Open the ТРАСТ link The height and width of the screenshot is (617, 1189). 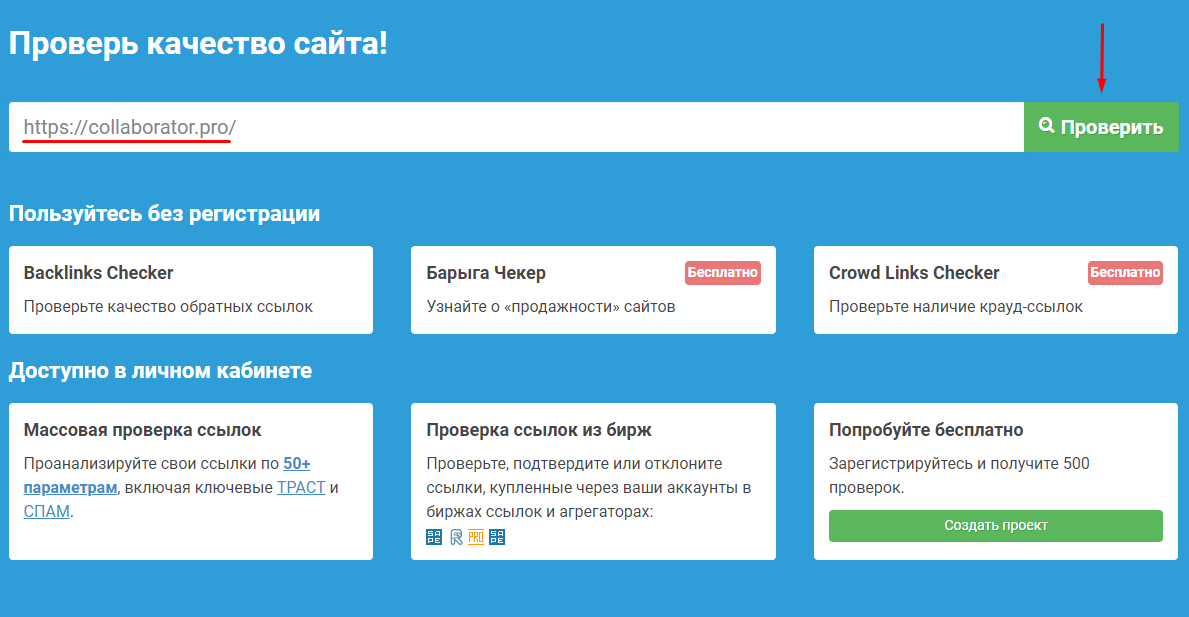coord(300,488)
